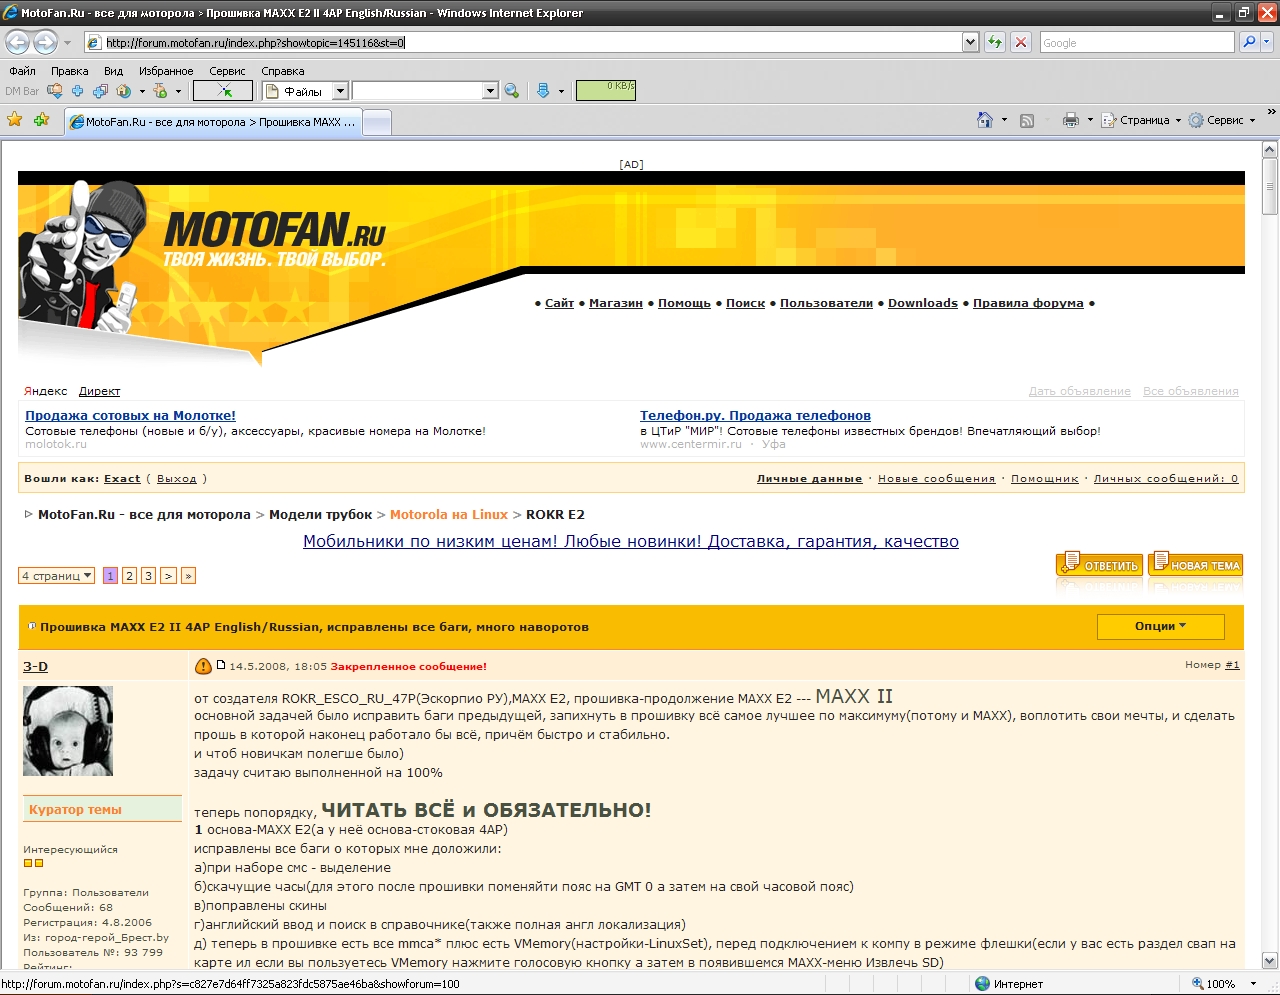Open the Страница command menu

(1141, 120)
